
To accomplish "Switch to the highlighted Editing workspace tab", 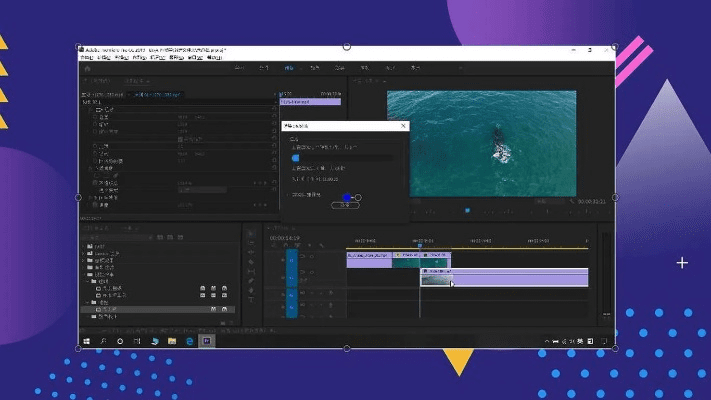I will pos(290,68).
